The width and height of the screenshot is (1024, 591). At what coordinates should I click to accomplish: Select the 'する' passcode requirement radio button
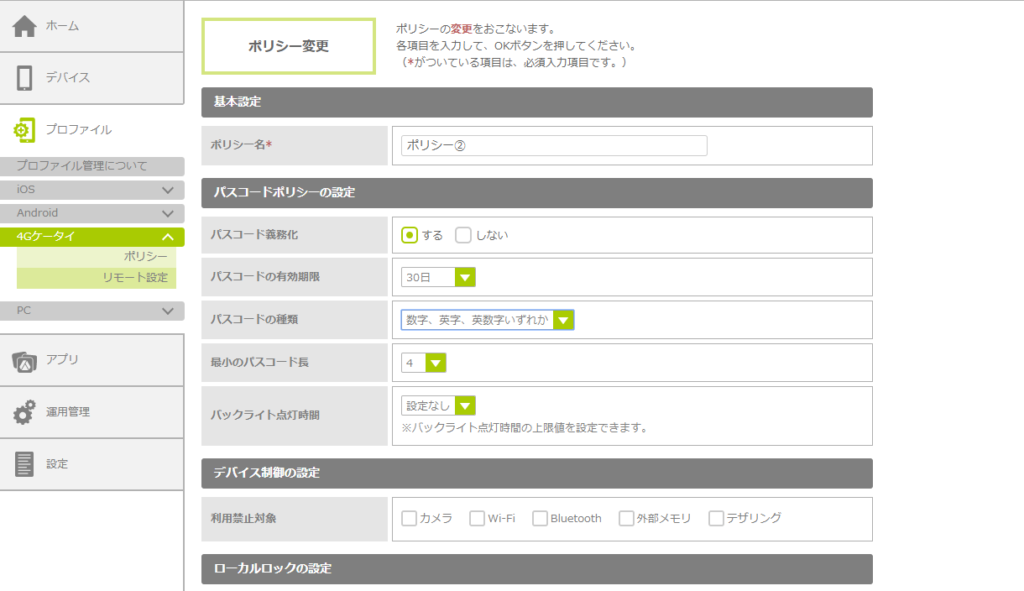pos(409,235)
